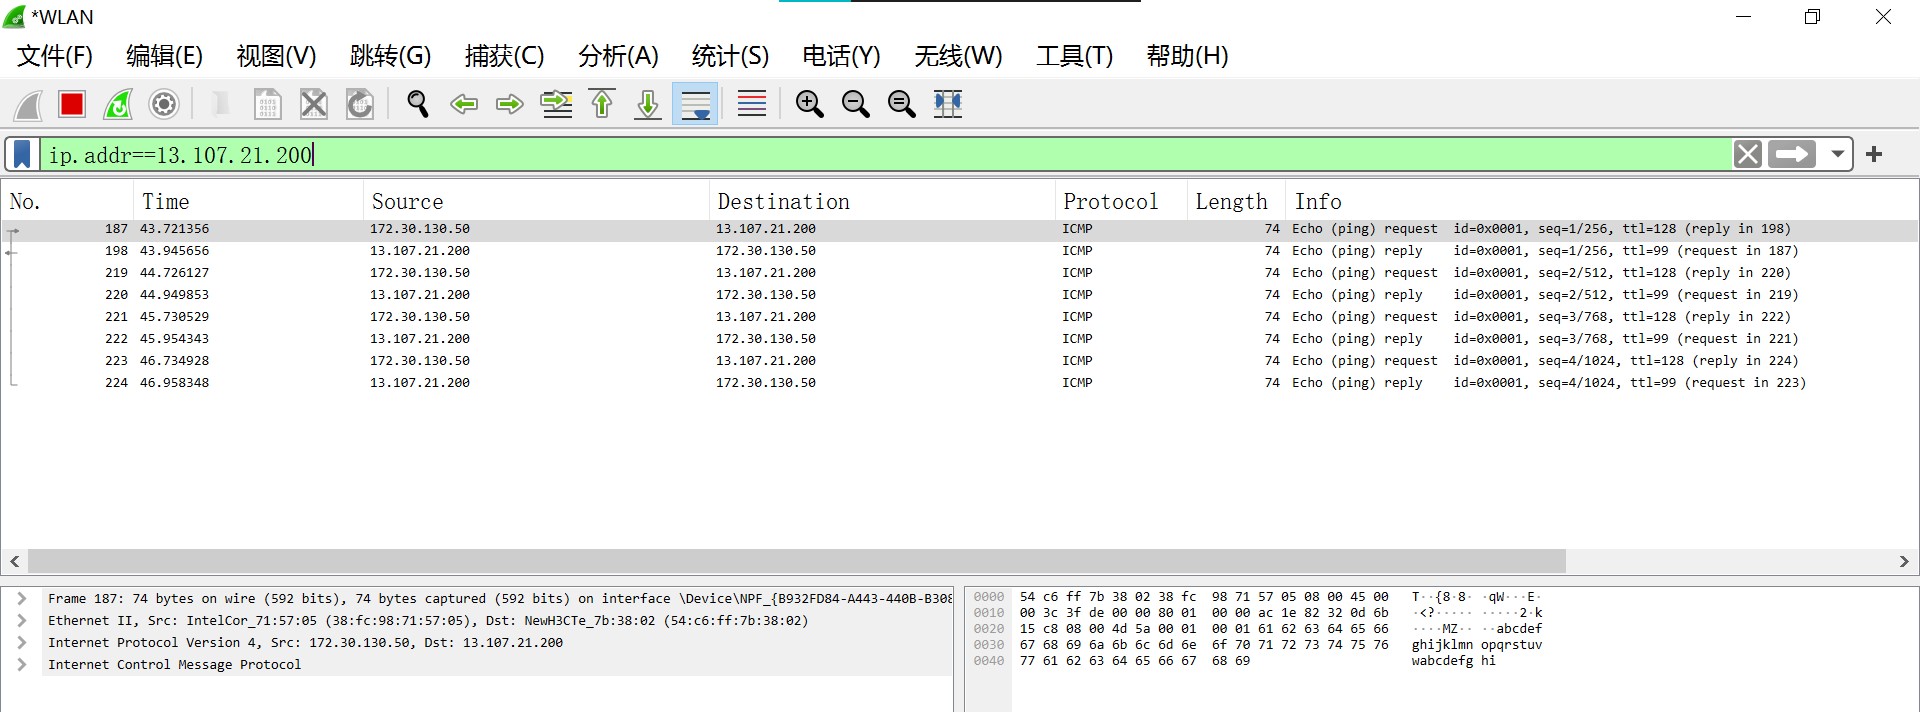1920x712 pixels.
Task: Reload the capture file icon
Action: pos(360,104)
